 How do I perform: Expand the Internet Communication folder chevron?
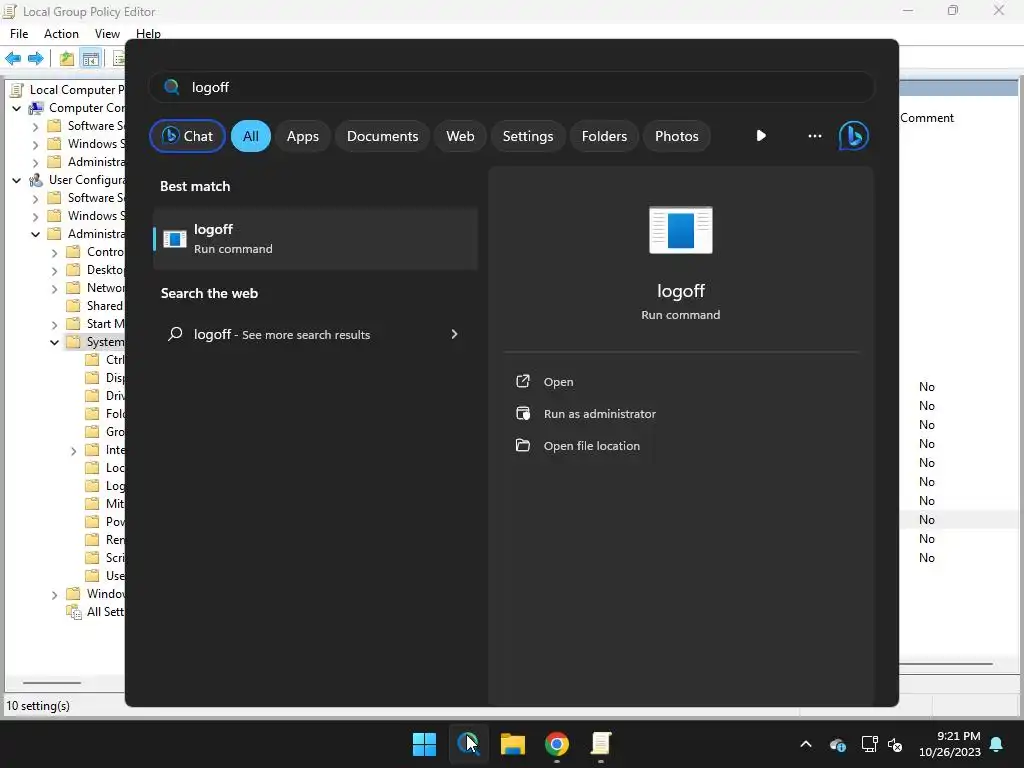74,450
